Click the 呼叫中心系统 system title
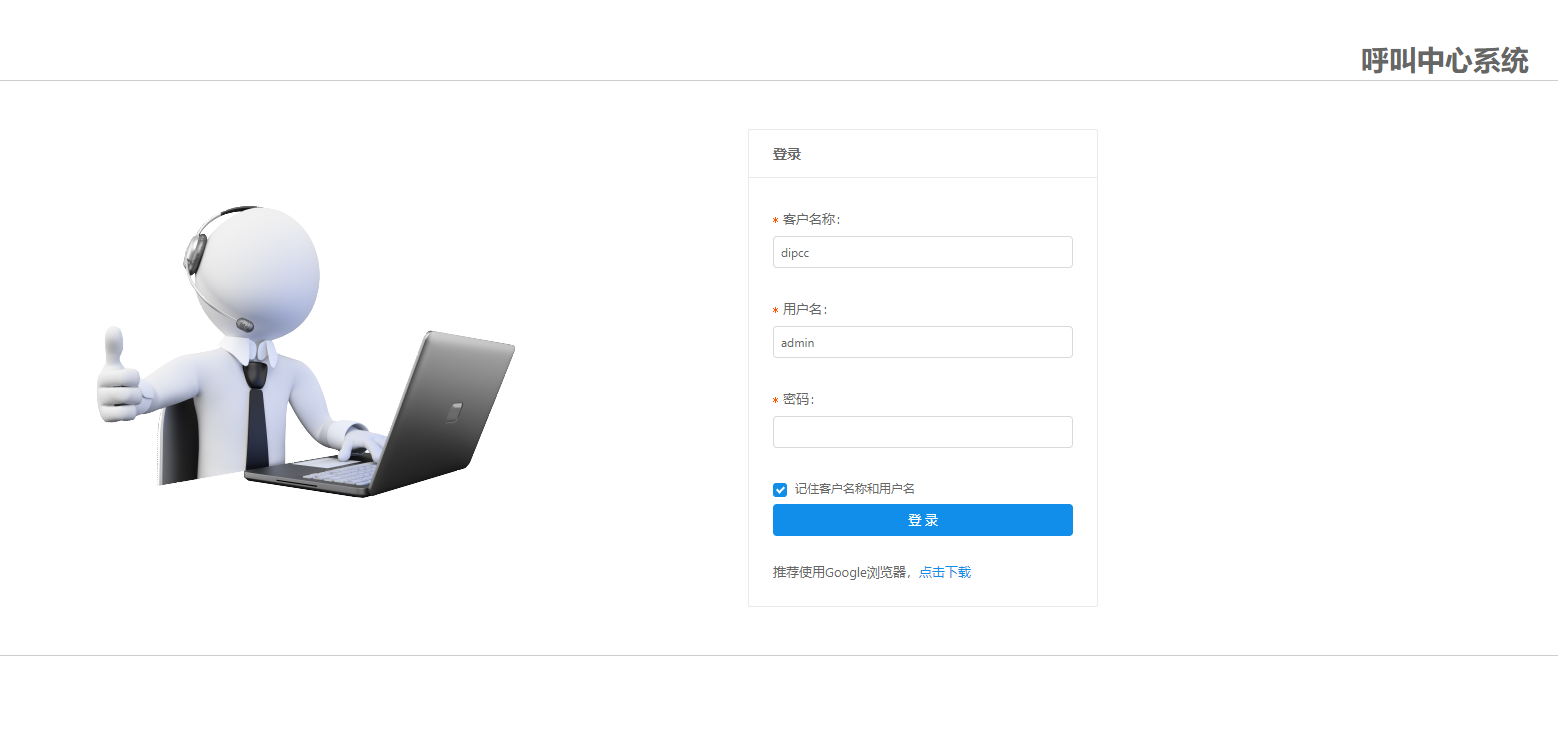 tap(1443, 60)
